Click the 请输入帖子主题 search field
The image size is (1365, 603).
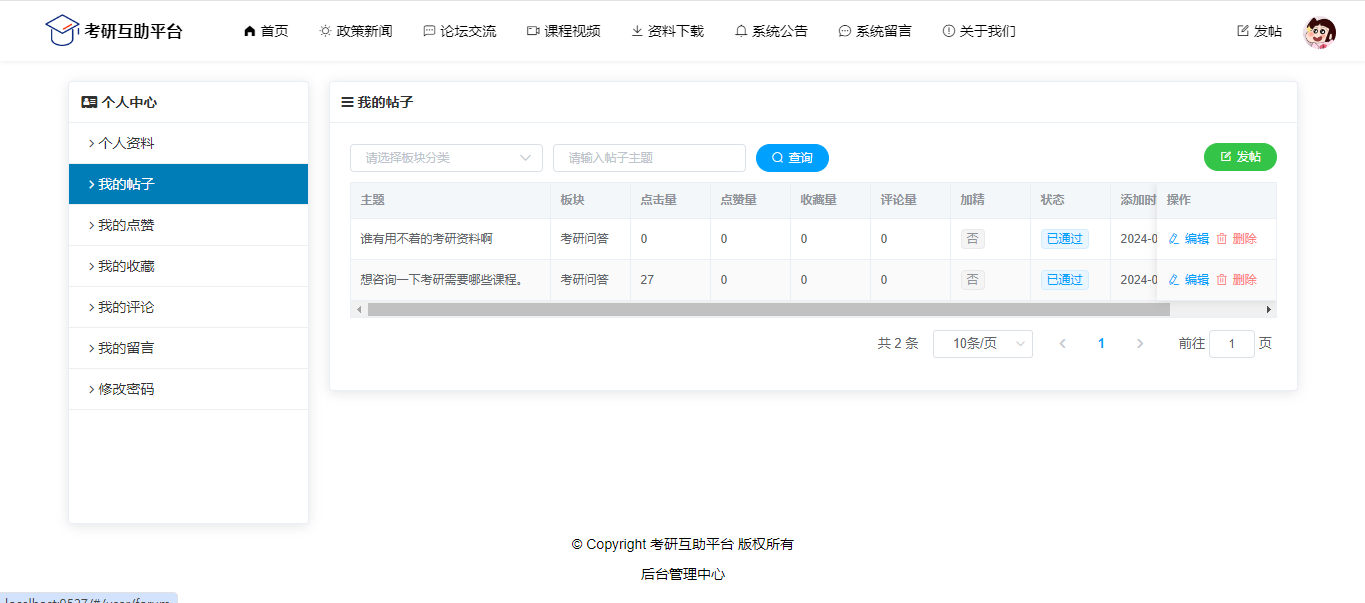pos(649,158)
